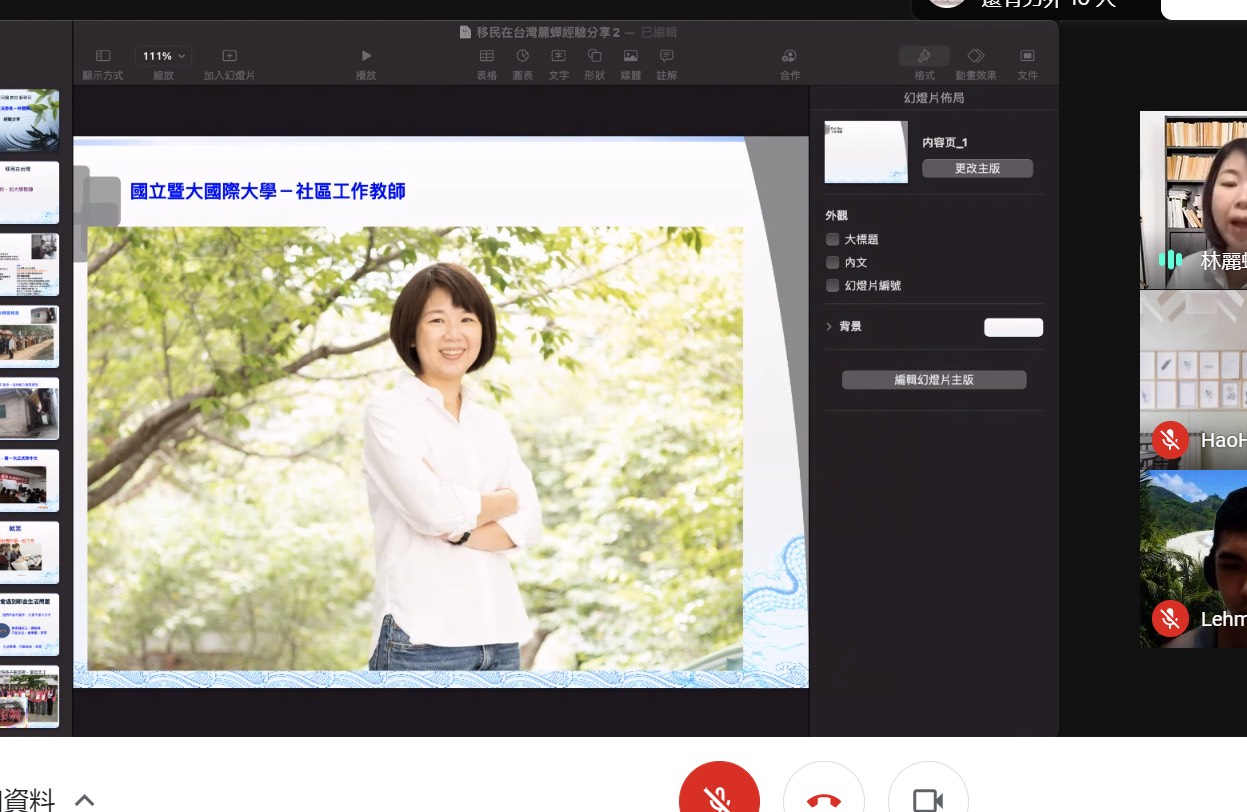
Task: Open the 111% zoom dropdown
Action: click(x=164, y=57)
